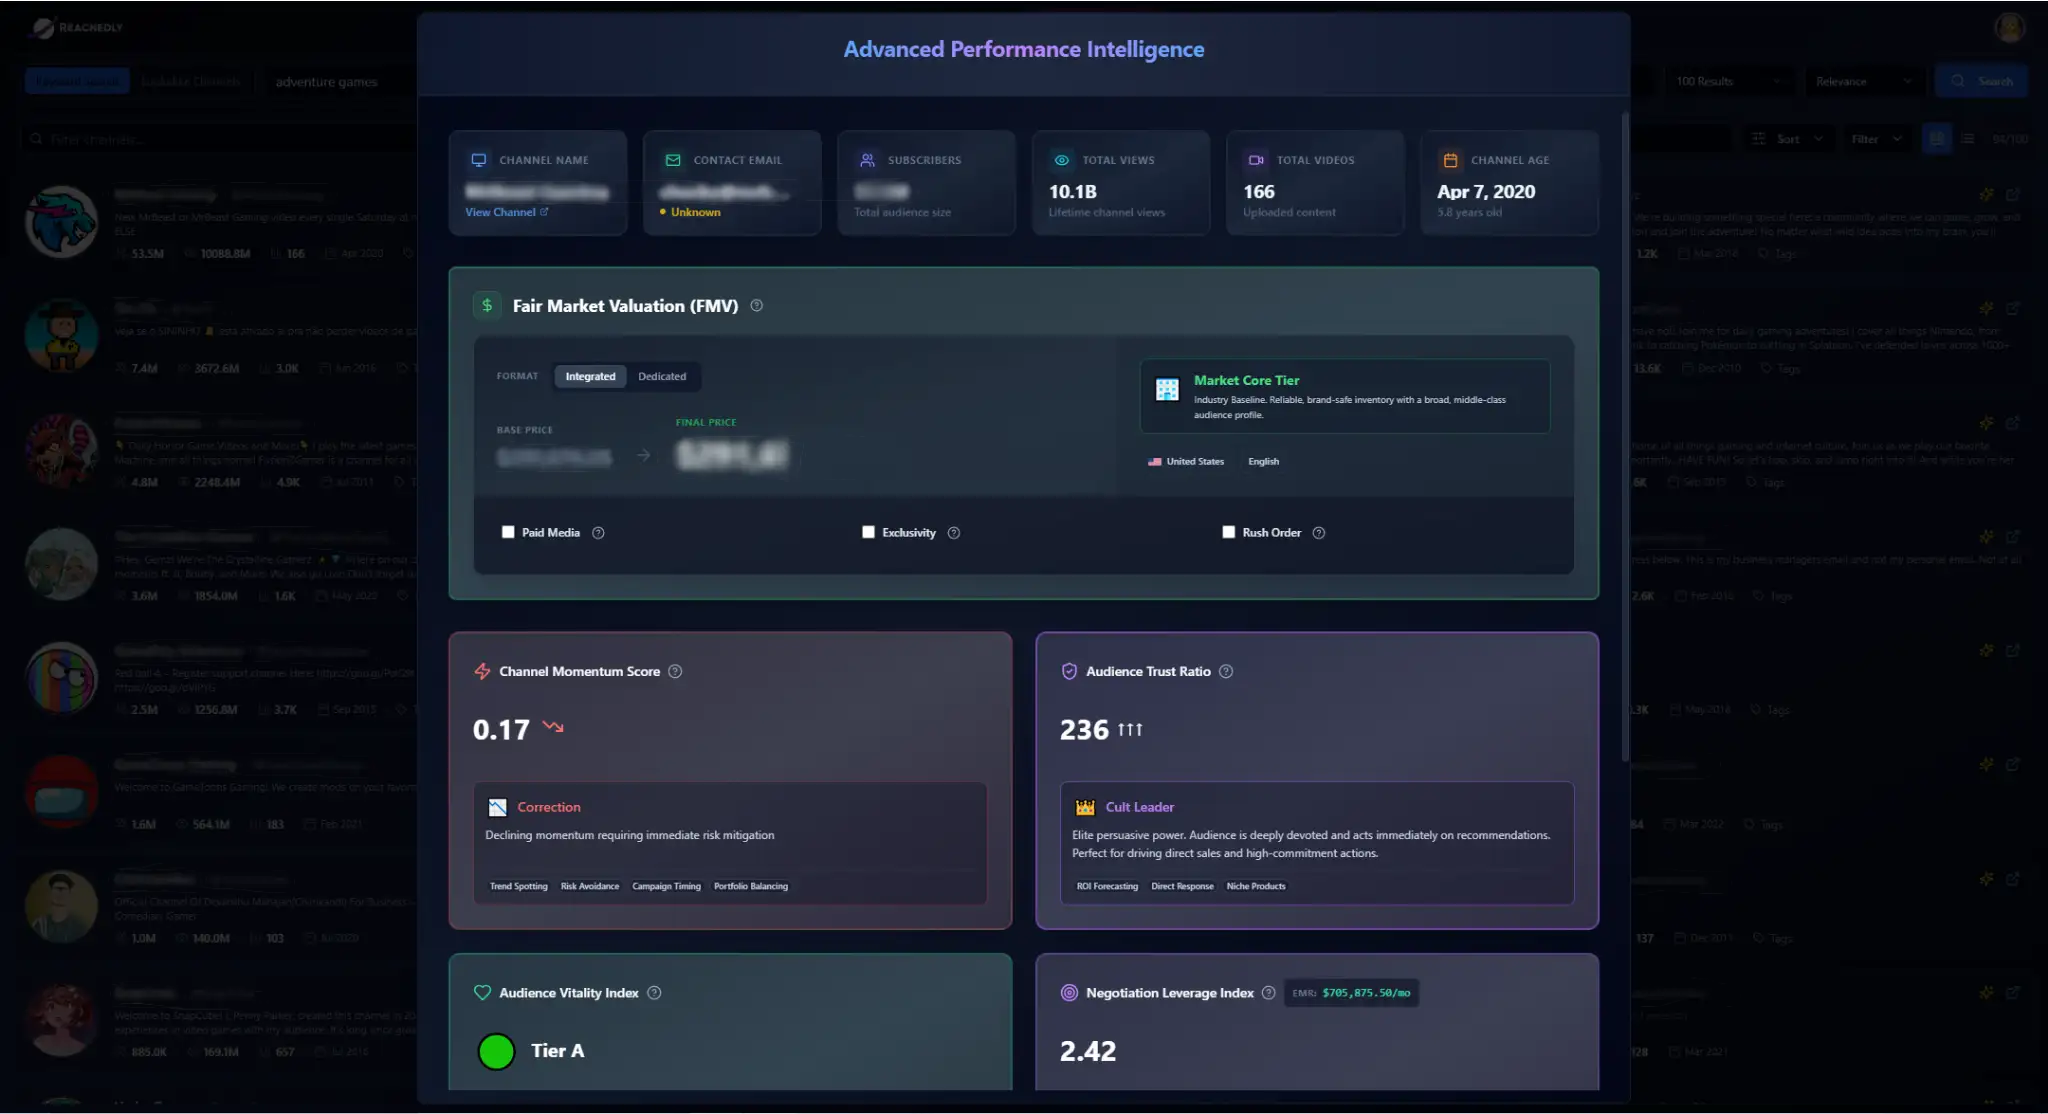Click the modal's vertical scrollbar
2048x1114 pixels.
click(1624, 436)
